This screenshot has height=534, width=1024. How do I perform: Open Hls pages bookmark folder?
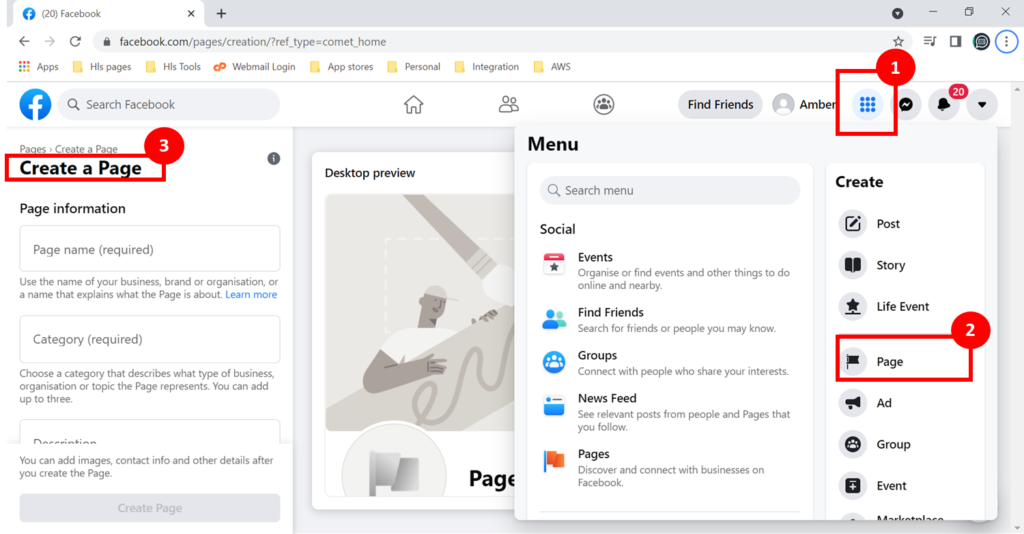coord(101,67)
